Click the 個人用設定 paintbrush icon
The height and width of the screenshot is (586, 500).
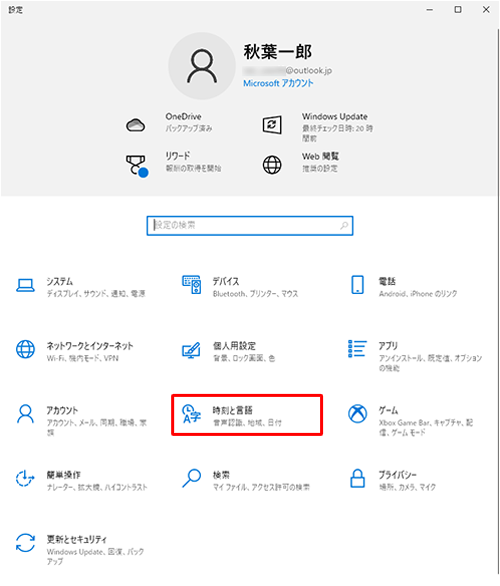(x=191, y=350)
